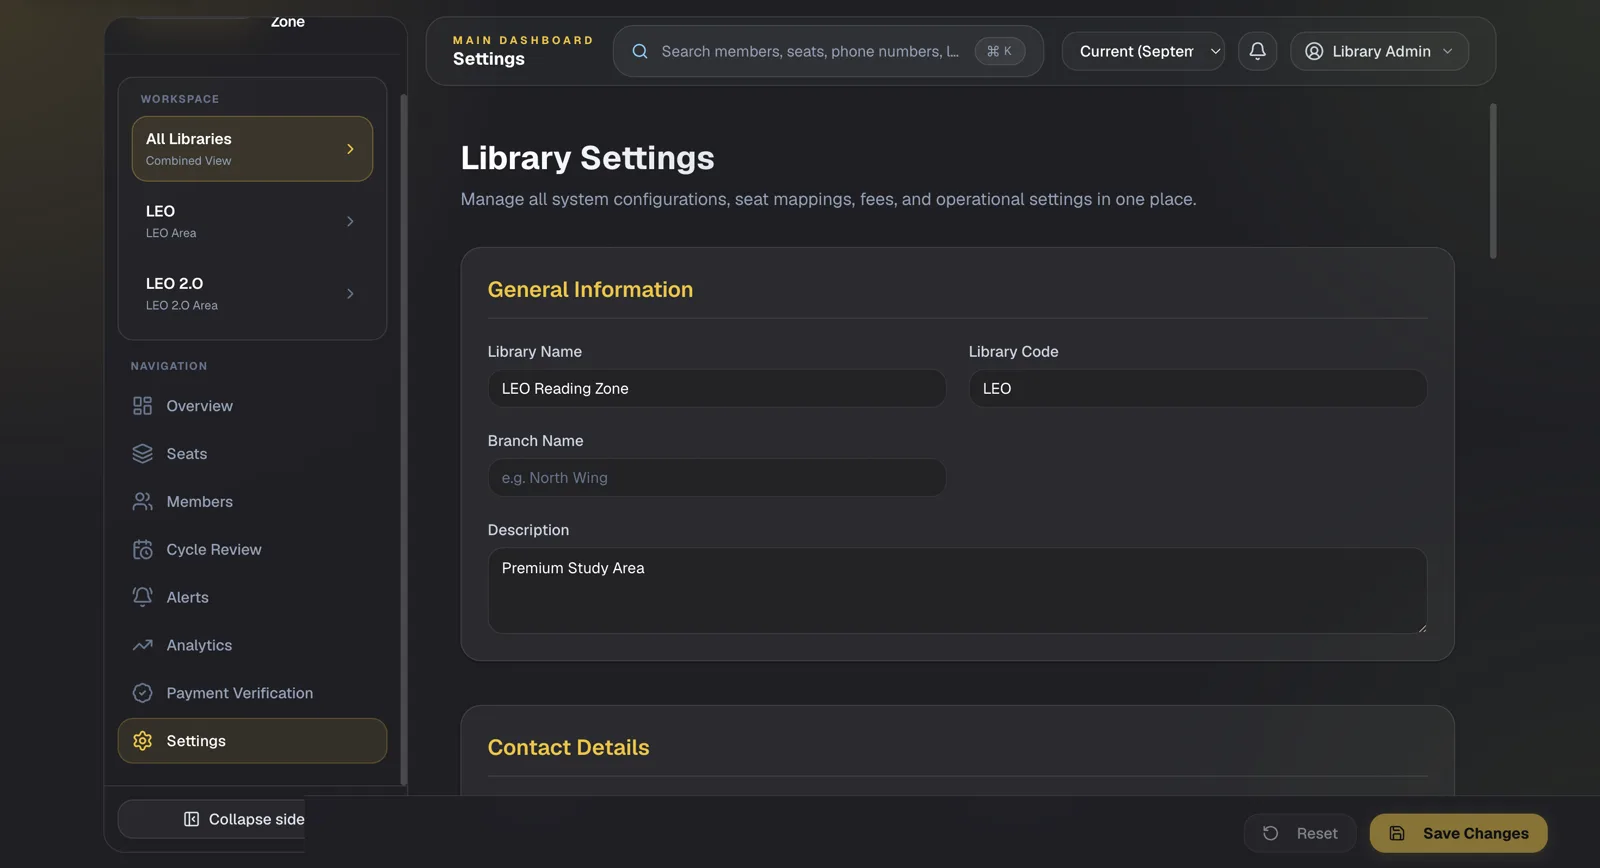1600x868 pixels.
Task: Click the Members people icon
Action: 143,502
